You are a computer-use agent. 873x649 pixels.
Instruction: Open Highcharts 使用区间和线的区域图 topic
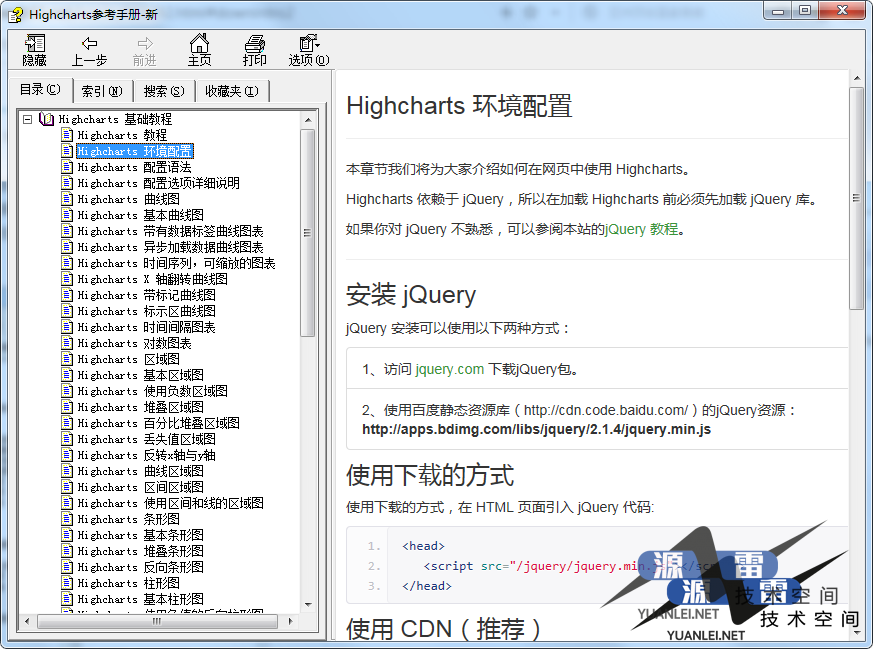pos(170,503)
